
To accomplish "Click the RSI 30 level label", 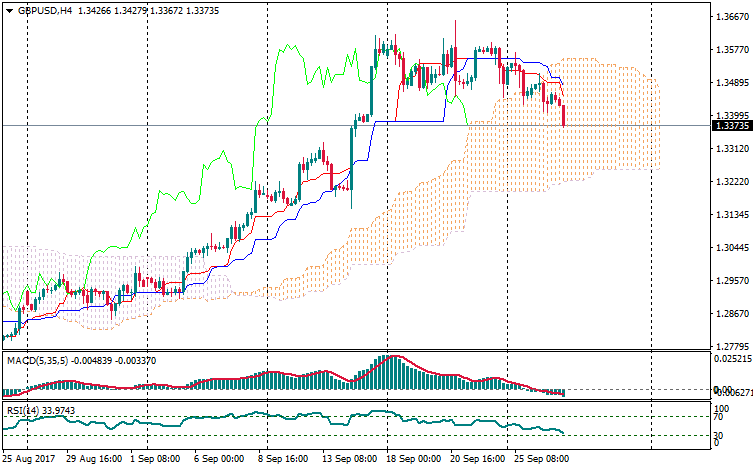I will click(719, 436).
